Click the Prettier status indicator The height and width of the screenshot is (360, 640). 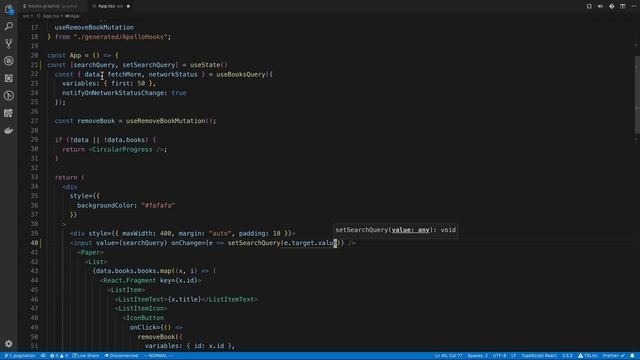613,356
